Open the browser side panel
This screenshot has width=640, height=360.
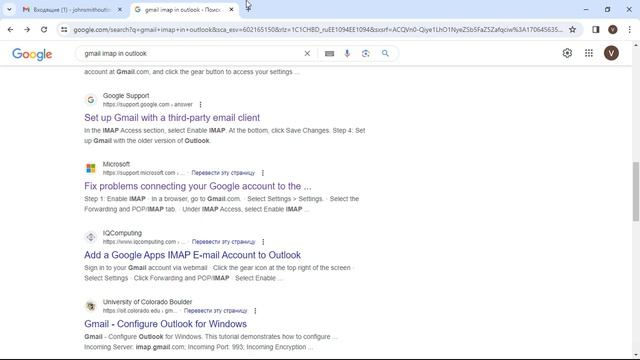click(596, 29)
